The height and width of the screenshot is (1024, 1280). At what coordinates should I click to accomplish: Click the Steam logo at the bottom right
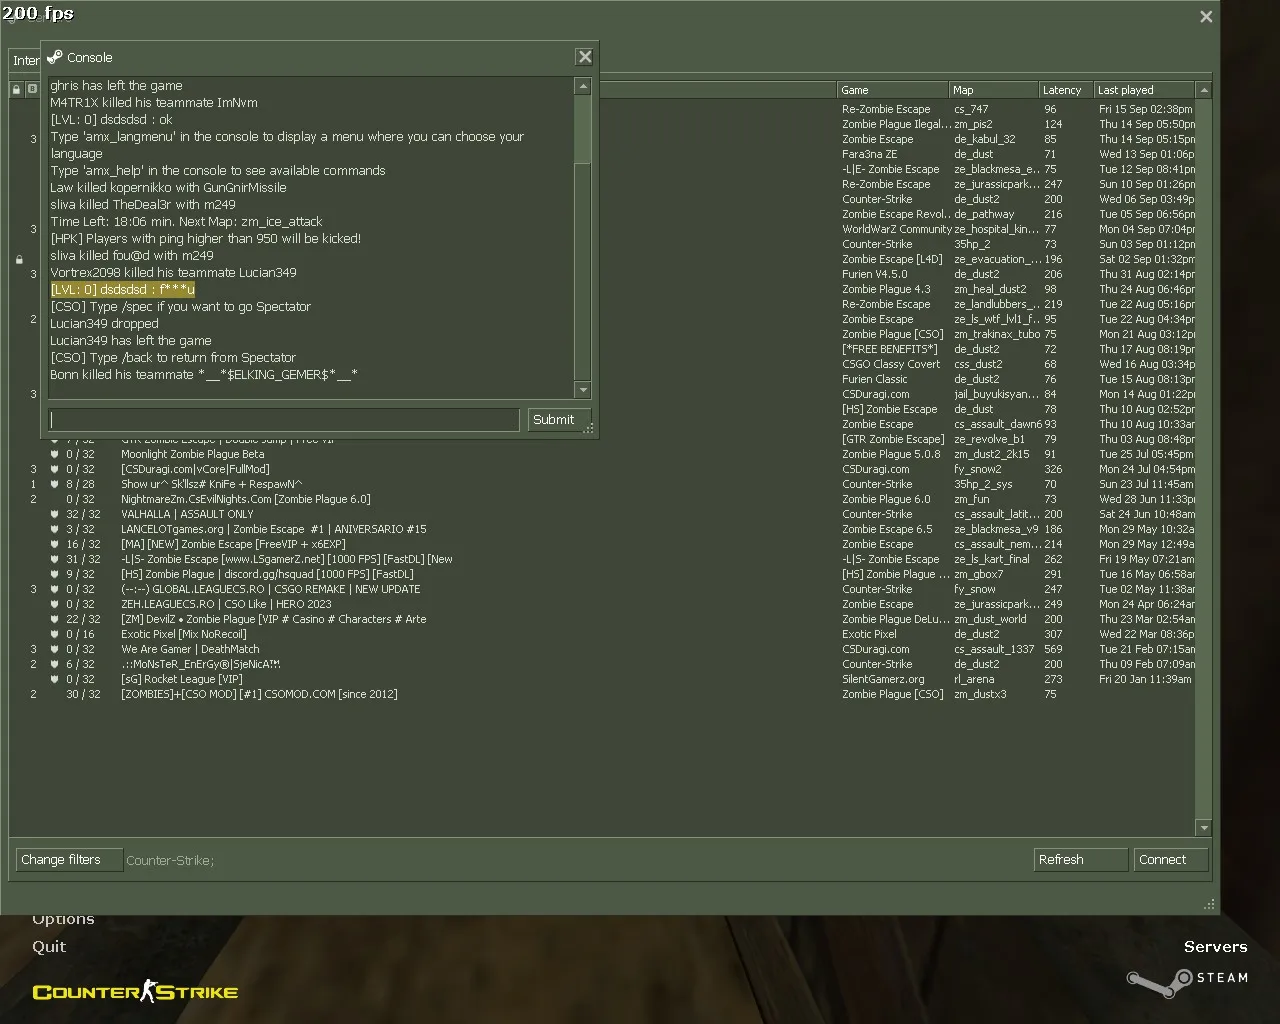point(1188,980)
